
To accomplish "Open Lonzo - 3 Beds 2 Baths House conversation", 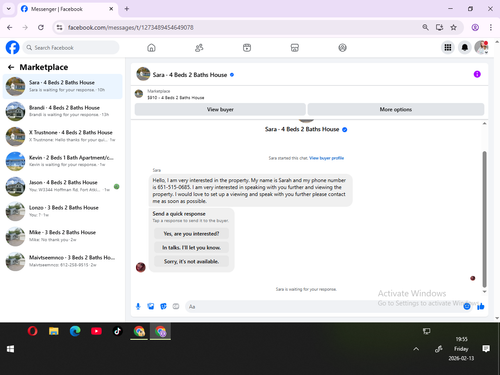I will coord(63,211).
